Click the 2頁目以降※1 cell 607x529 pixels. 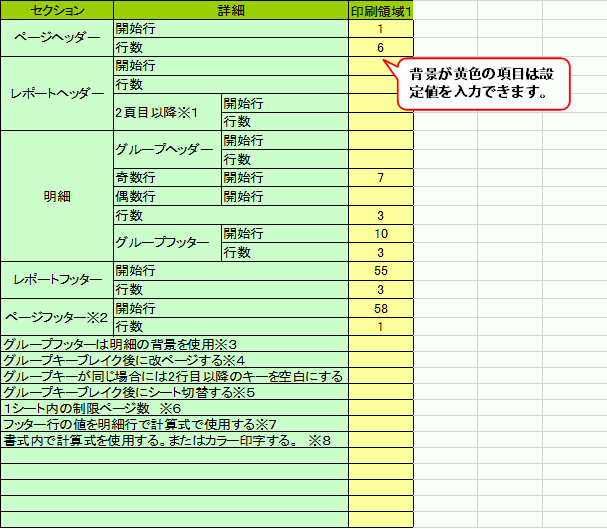(x=167, y=112)
